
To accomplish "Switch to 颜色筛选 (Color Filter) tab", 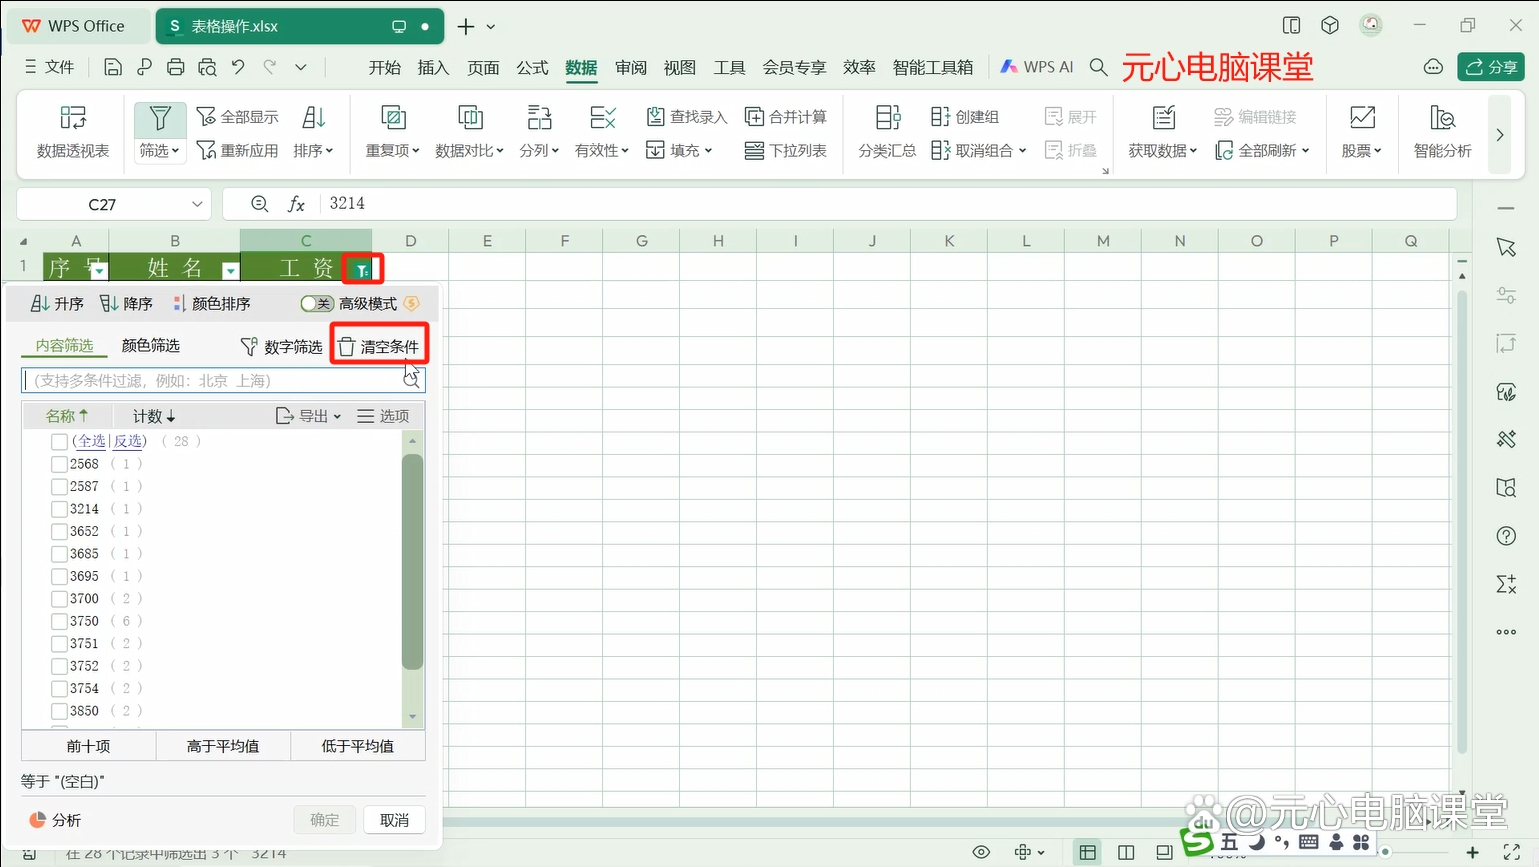I will click(151, 346).
